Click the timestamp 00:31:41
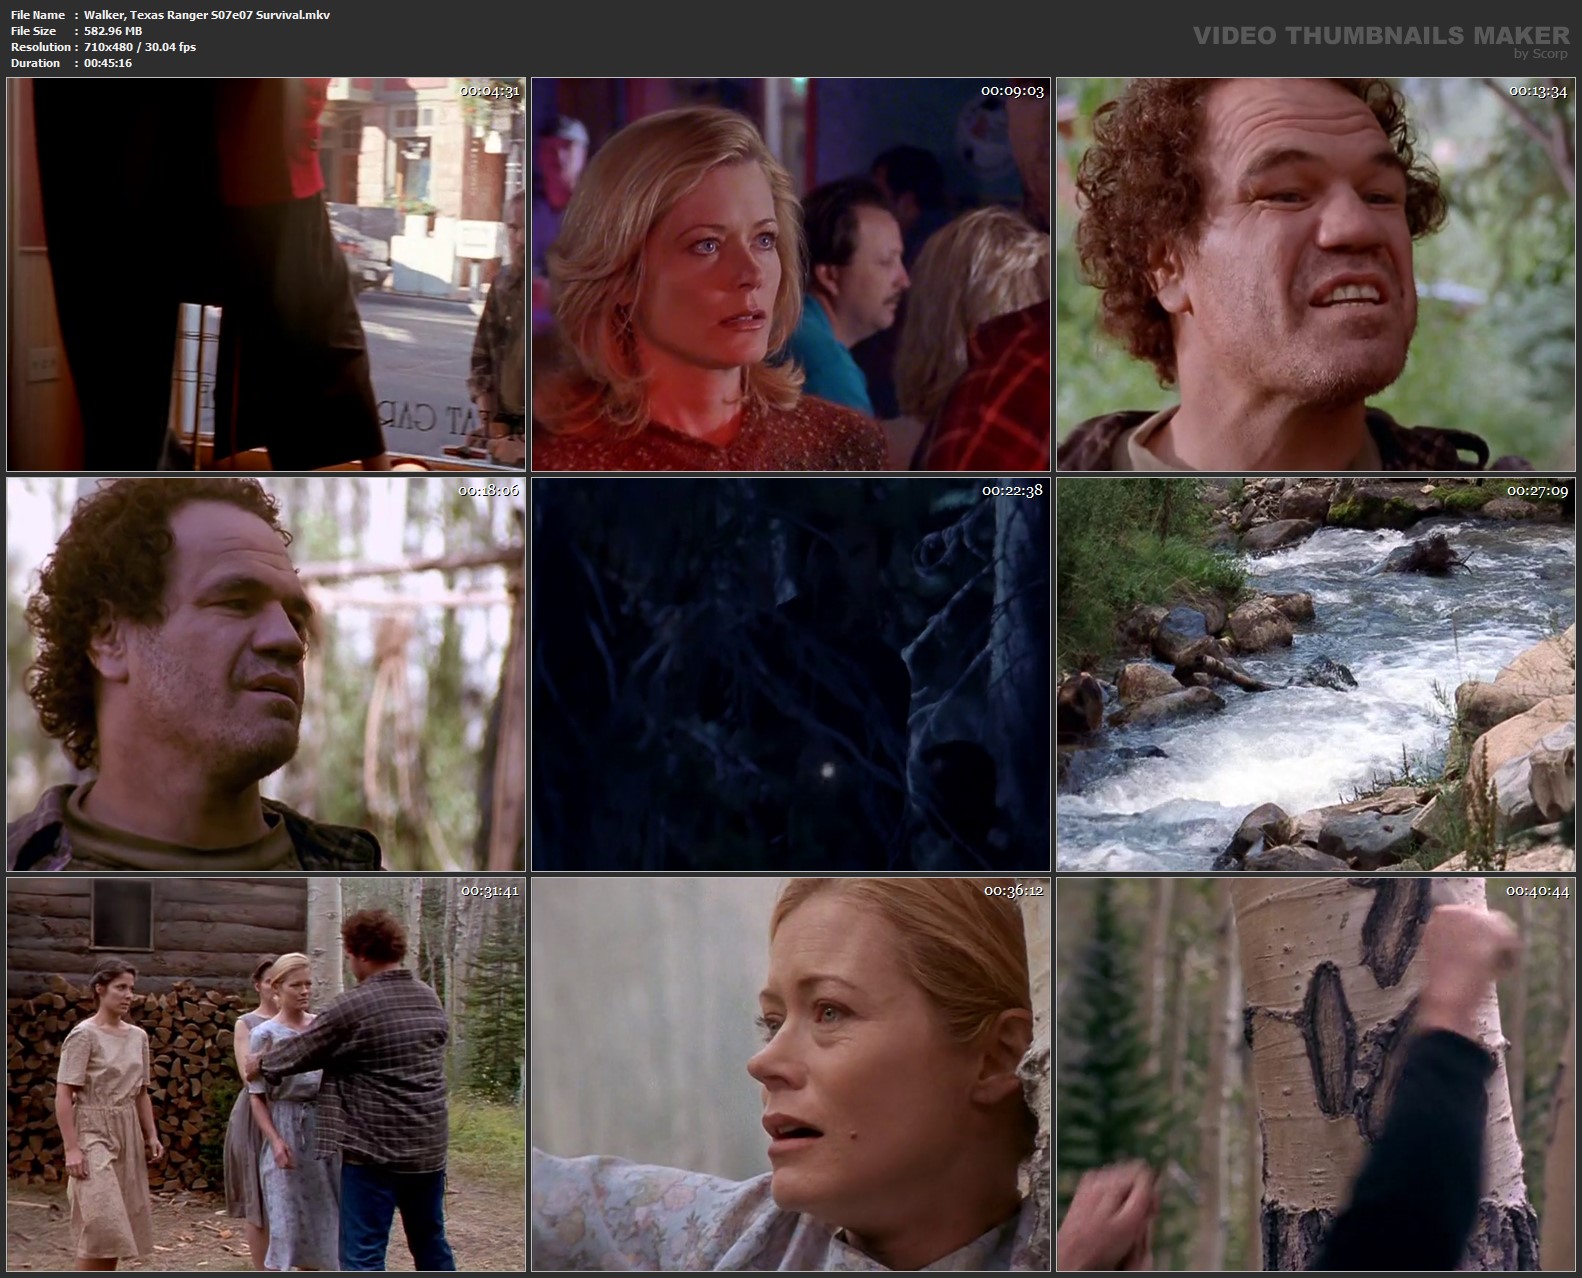Viewport: 1582px width, 1278px height. (489, 891)
